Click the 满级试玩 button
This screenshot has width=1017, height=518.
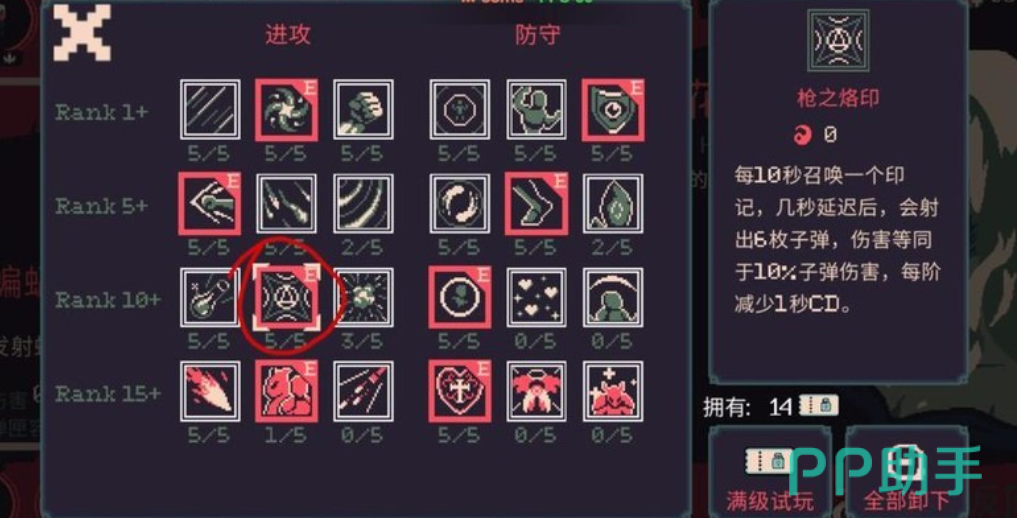[770, 472]
